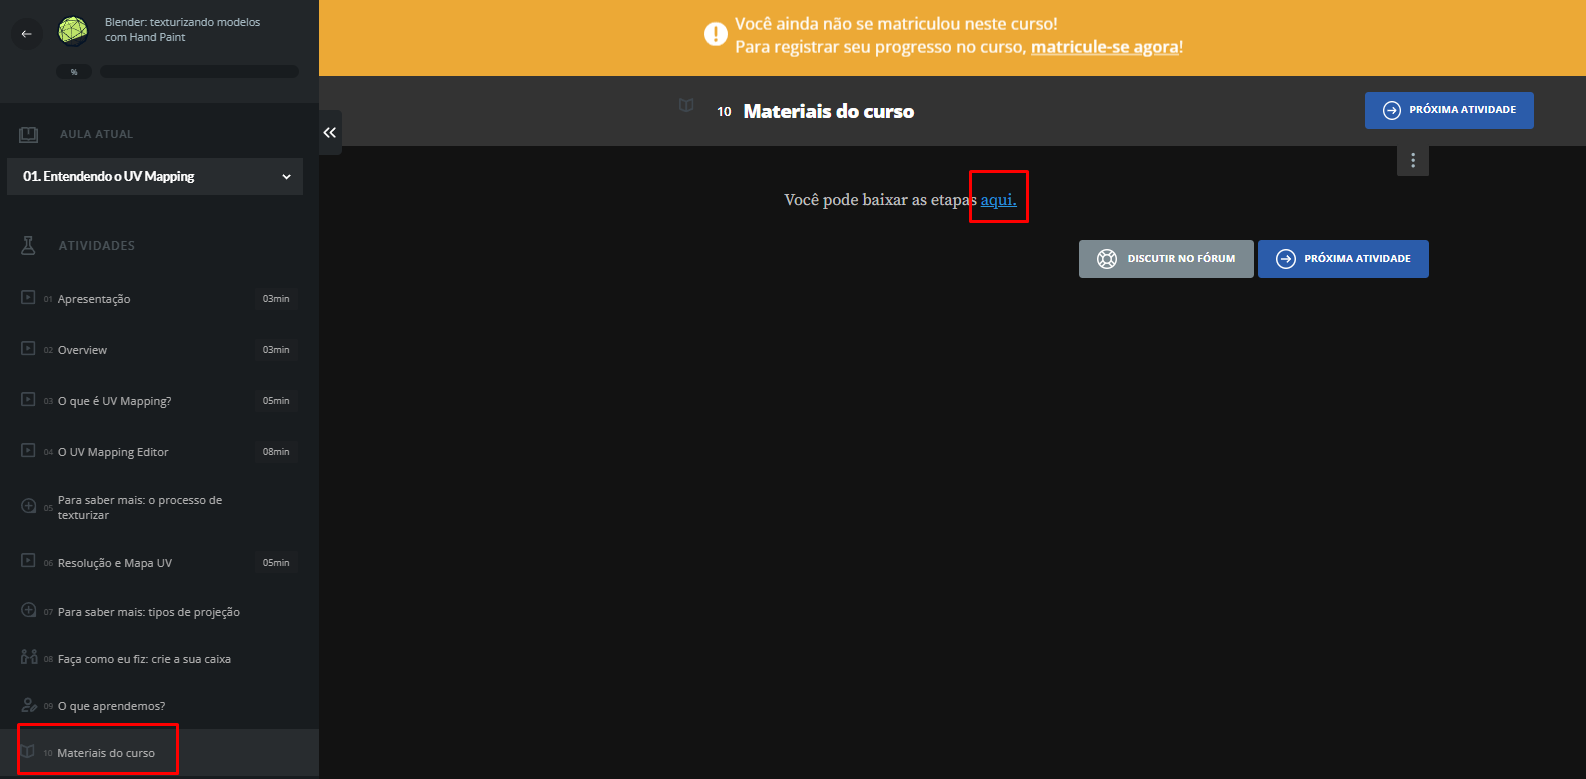Click video icon beside Resolução e Mapa UV

coord(28,561)
